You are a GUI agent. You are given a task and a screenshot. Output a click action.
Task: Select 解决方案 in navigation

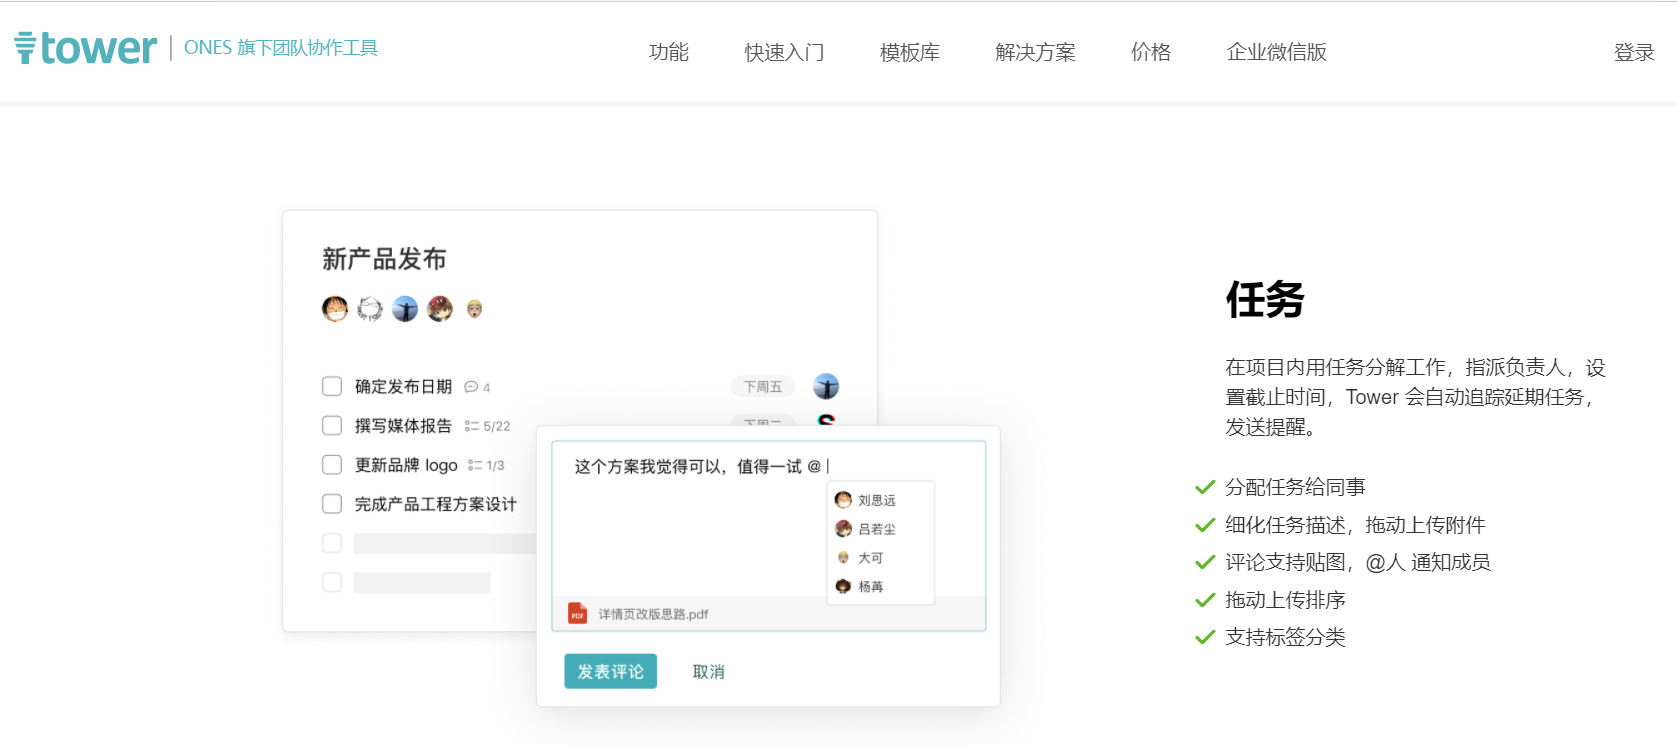point(1036,52)
